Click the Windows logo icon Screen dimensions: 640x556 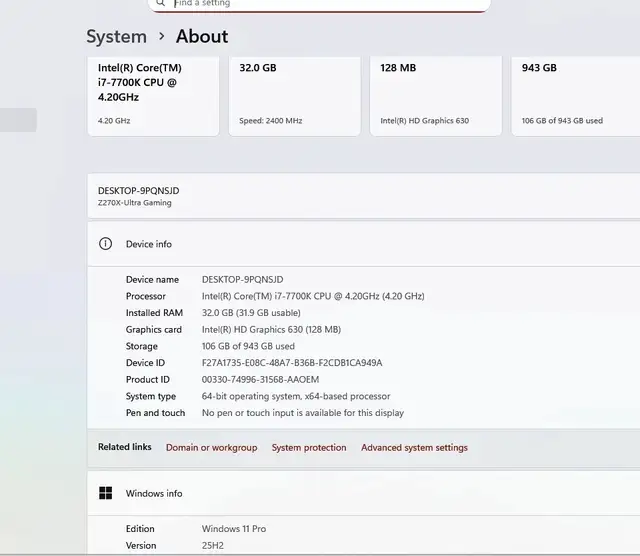[106, 493]
